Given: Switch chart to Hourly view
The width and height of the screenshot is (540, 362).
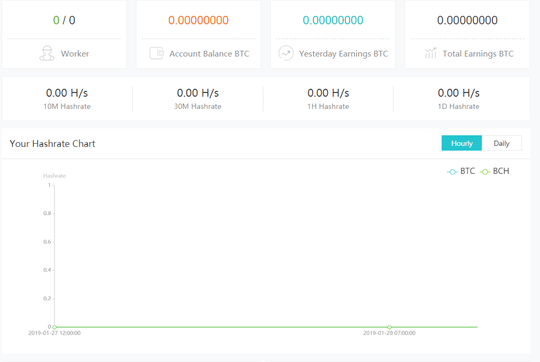Looking at the screenshot, I should coord(462,143).
